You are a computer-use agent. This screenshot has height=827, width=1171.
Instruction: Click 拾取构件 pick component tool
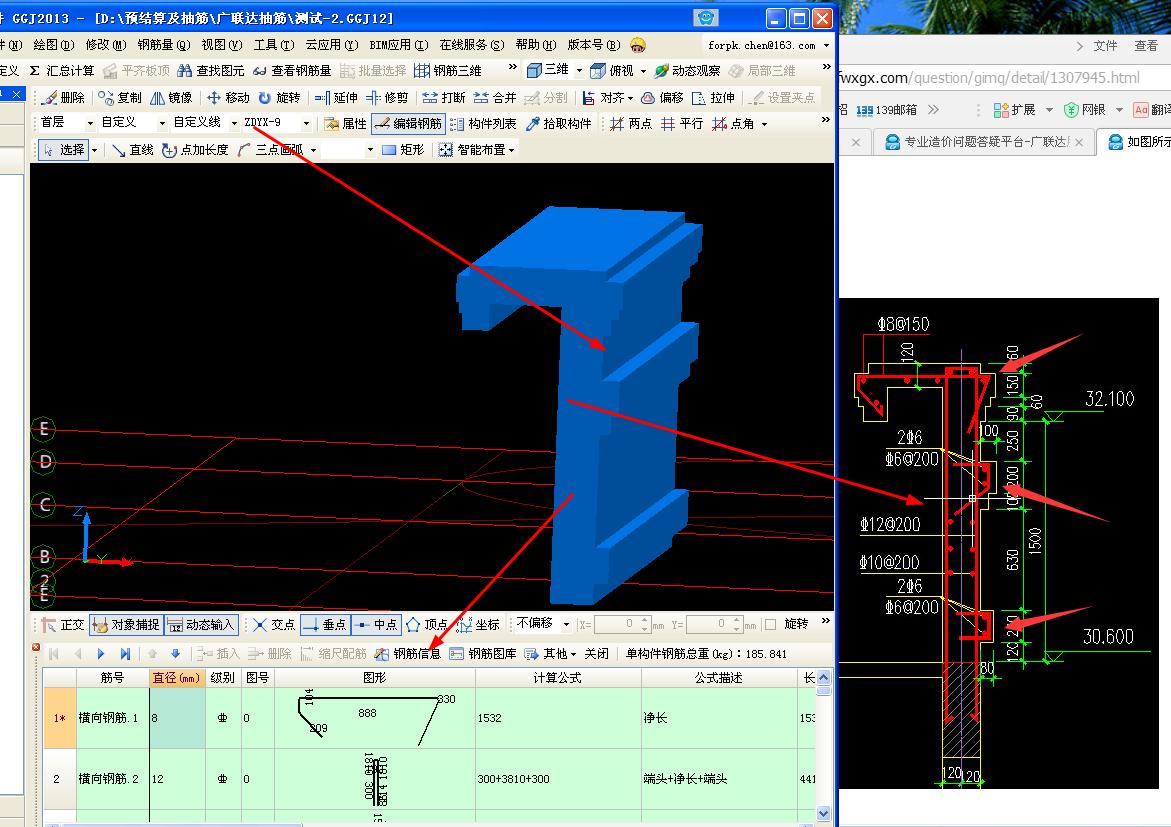559,124
